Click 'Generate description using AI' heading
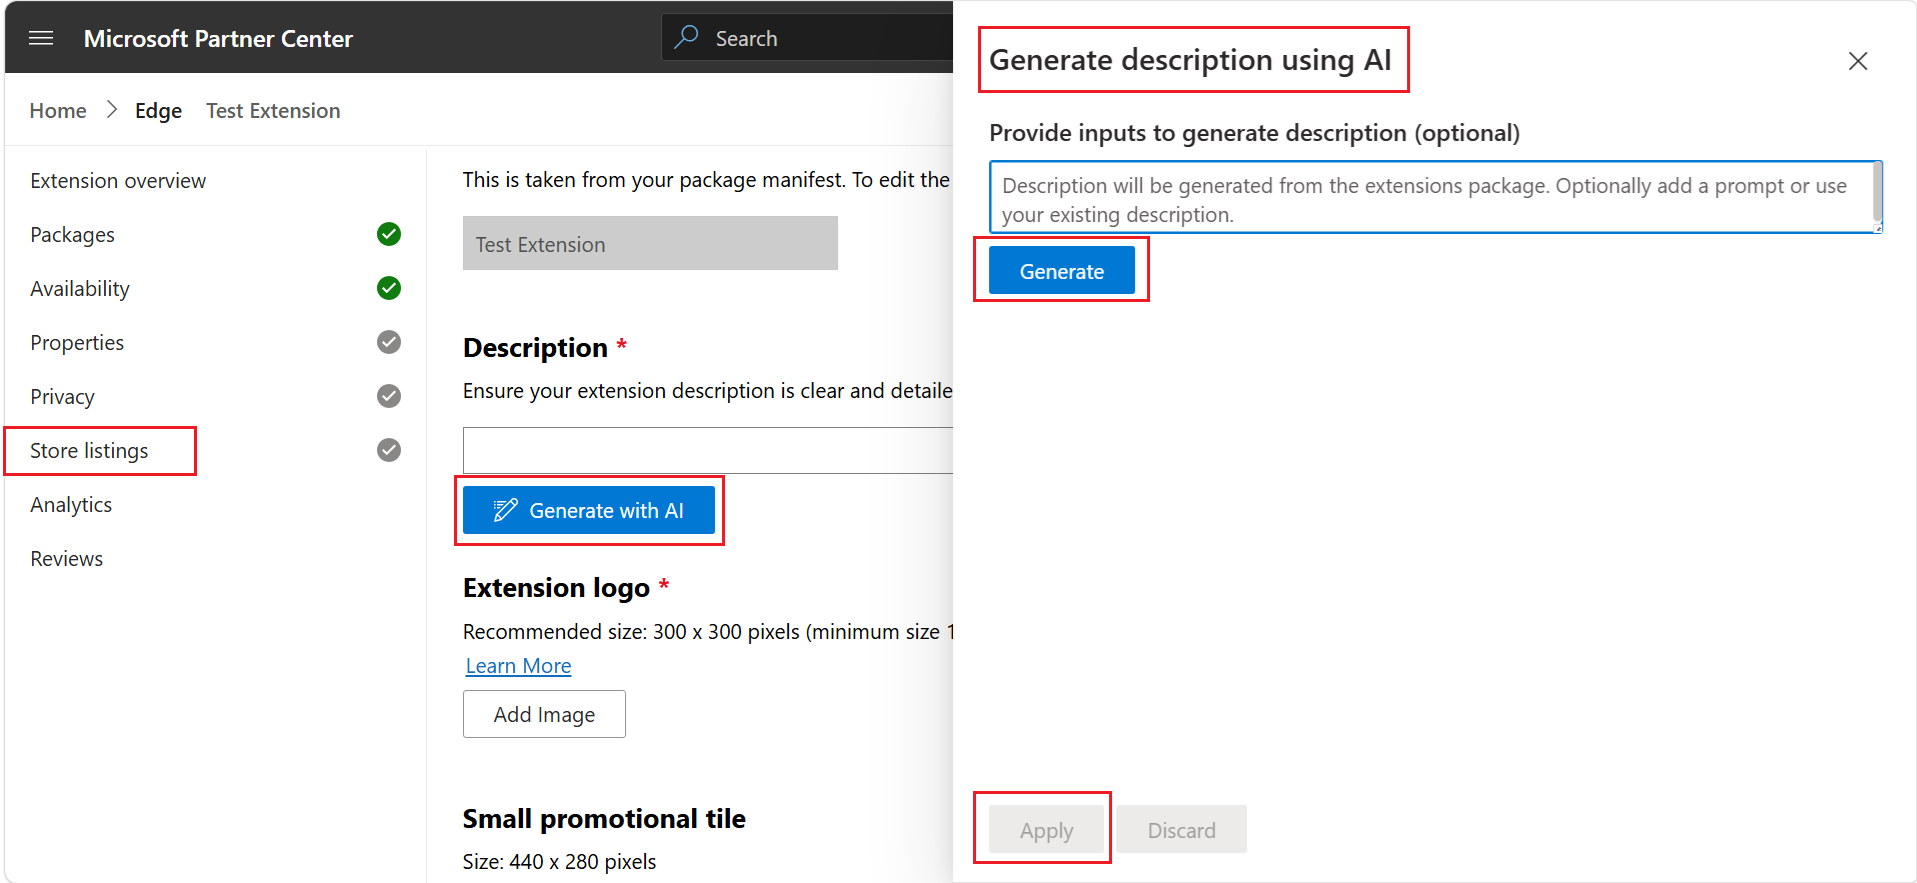This screenshot has width=1917, height=883. click(1190, 60)
